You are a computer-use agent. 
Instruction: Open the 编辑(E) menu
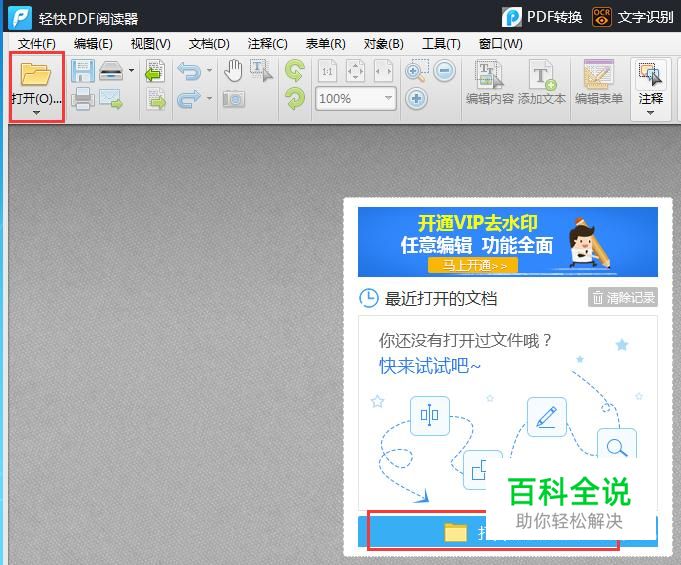click(x=93, y=44)
